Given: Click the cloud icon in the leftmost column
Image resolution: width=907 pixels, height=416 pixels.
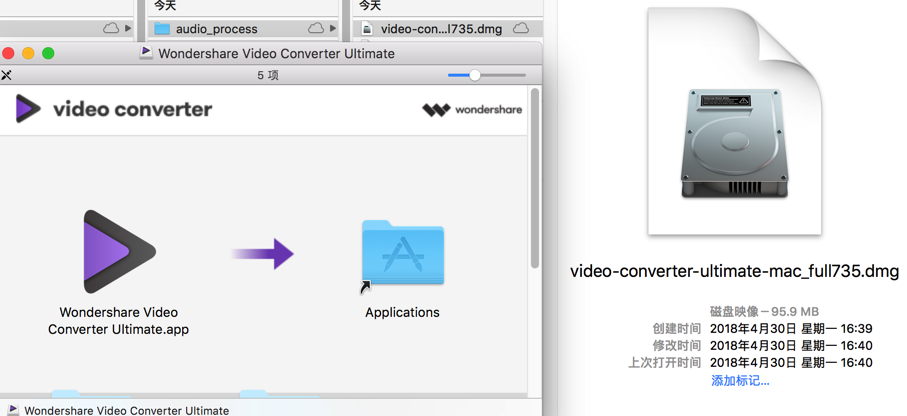Looking at the screenshot, I should coord(111,28).
